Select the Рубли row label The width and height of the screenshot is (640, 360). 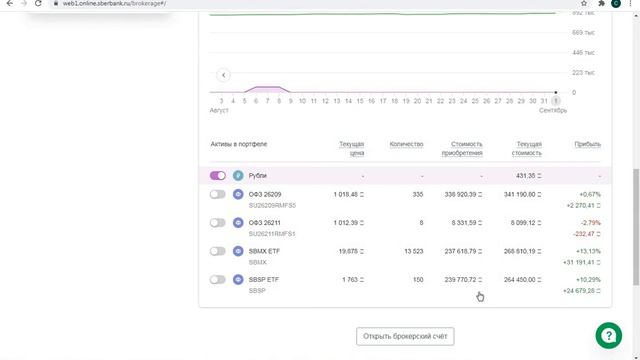point(258,176)
